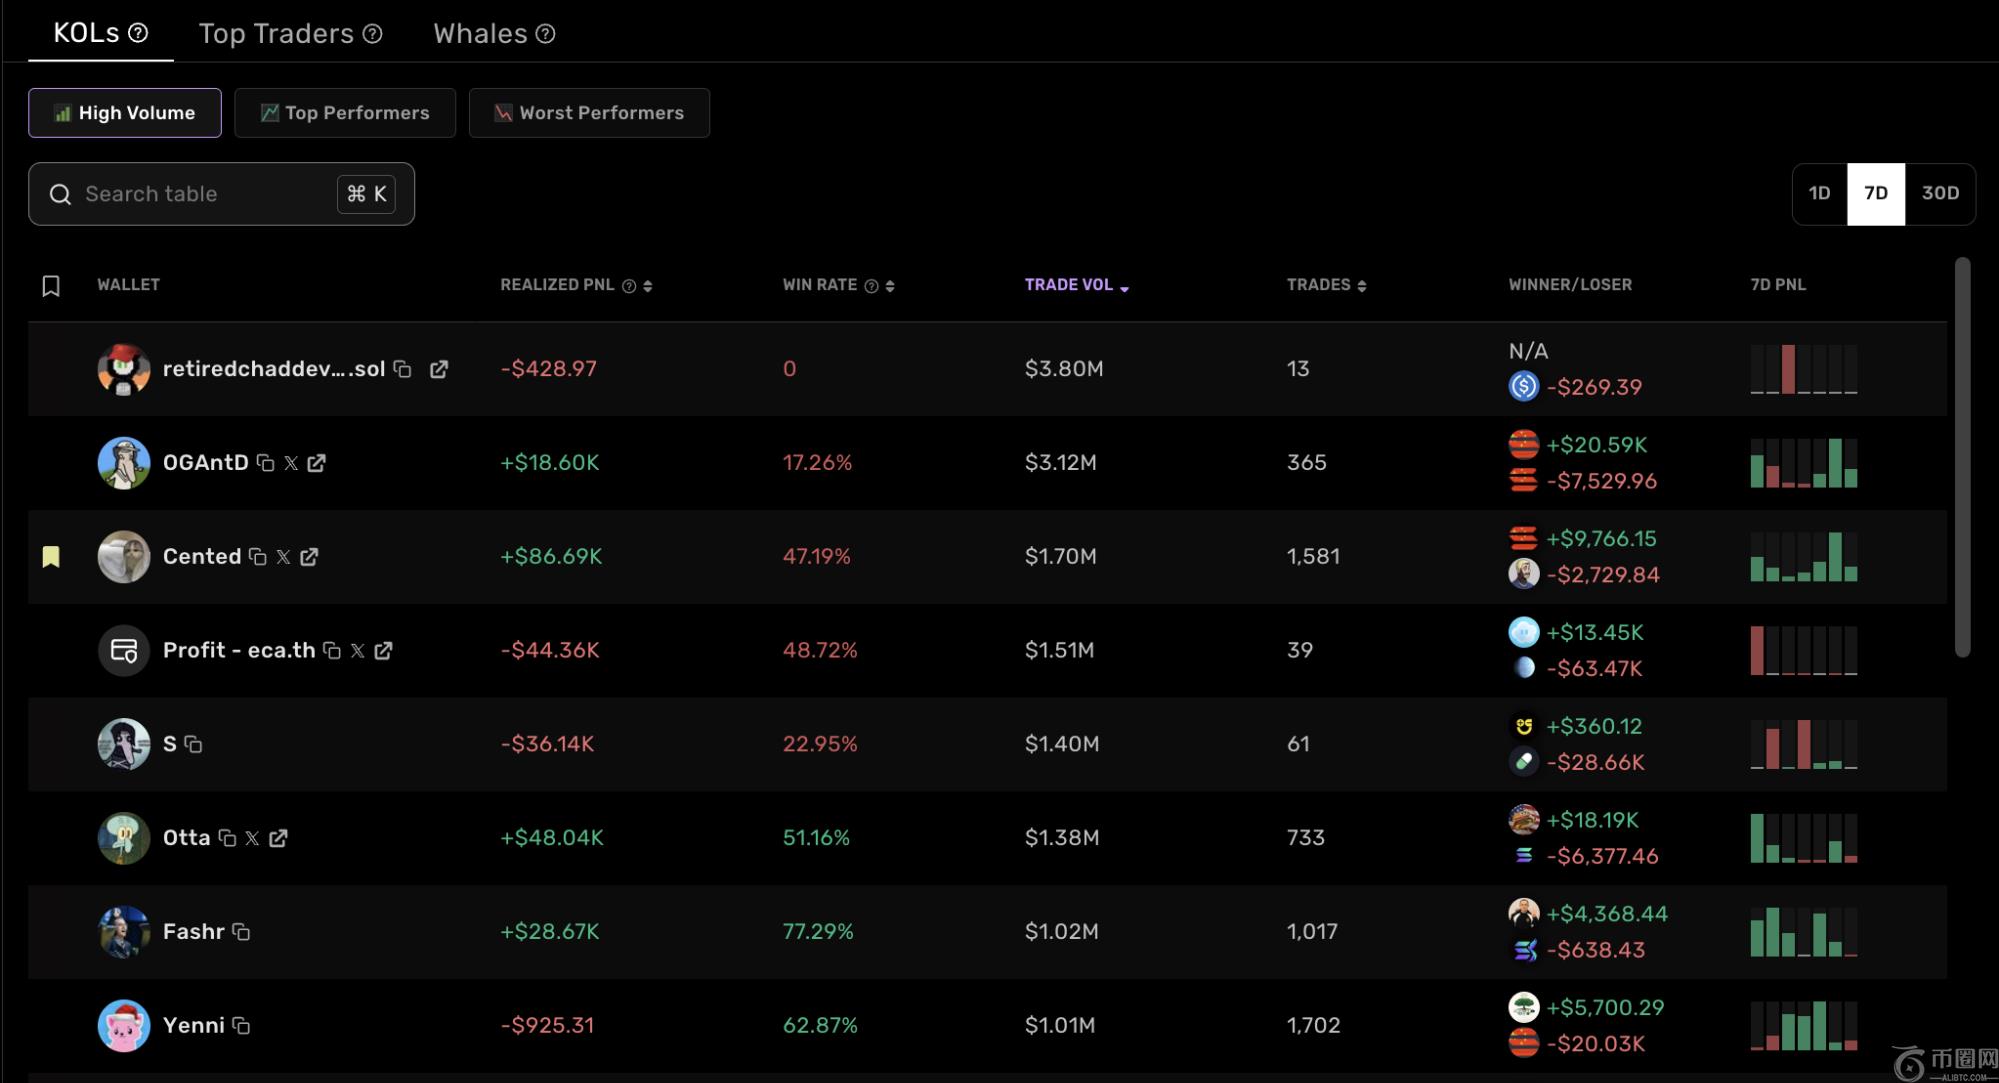Copy the Fashr wallet address
This screenshot has height=1083, width=1999.
tap(241, 932)
